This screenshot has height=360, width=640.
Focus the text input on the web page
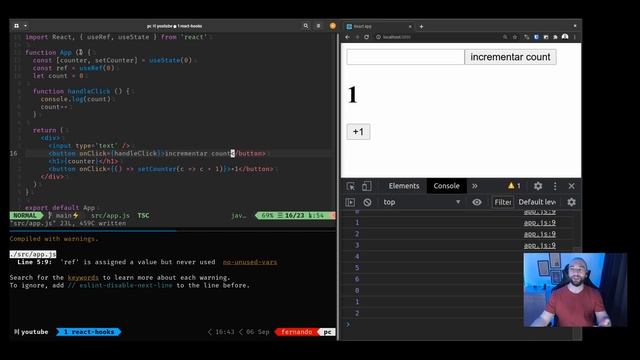coord(405,57)
